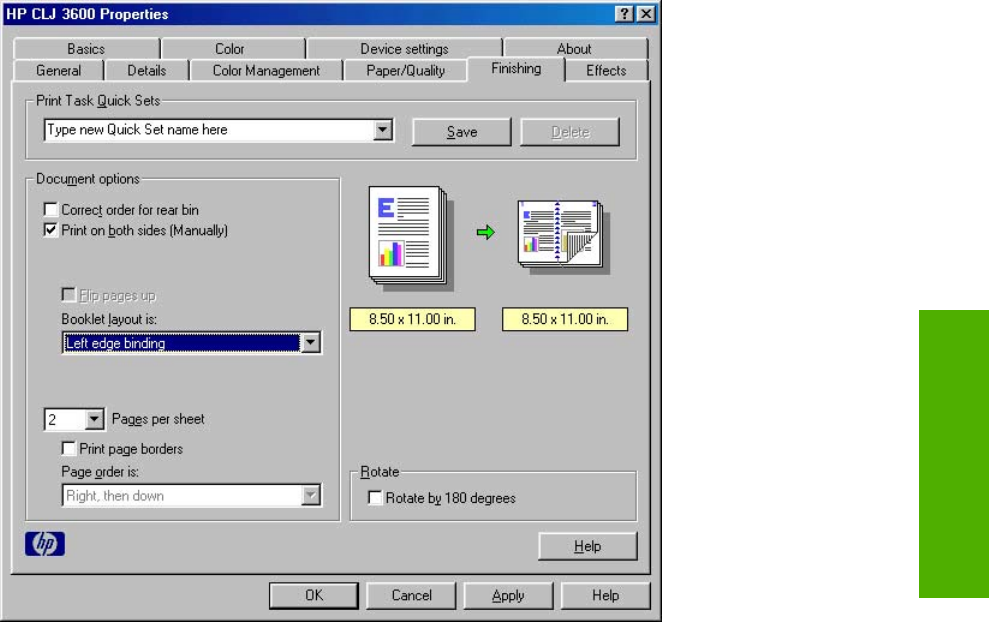989x622 pixels.
Task: Toggle the Flip pages up checkbox
Action: click(x=68, y=295)
